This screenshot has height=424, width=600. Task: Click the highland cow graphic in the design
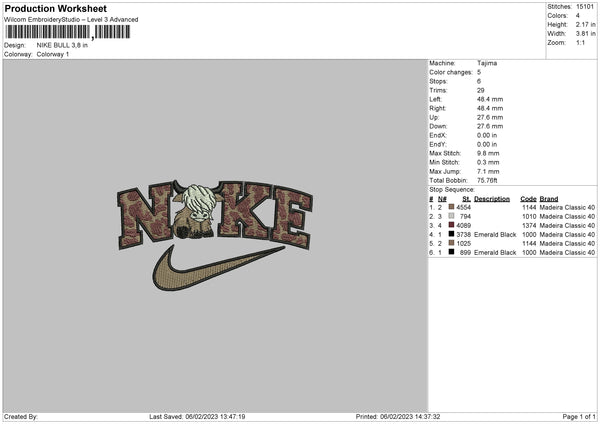194,210
